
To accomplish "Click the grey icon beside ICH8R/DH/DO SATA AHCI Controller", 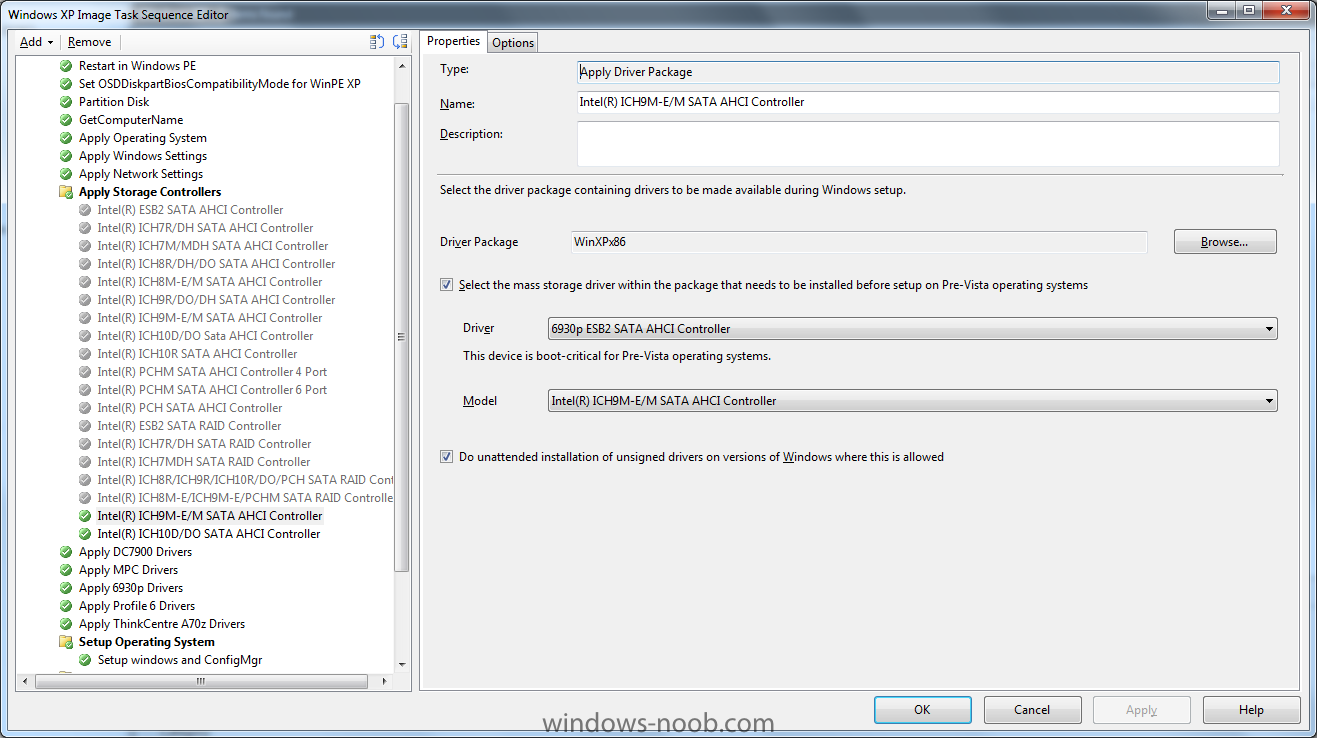I will tap(85, 264).
